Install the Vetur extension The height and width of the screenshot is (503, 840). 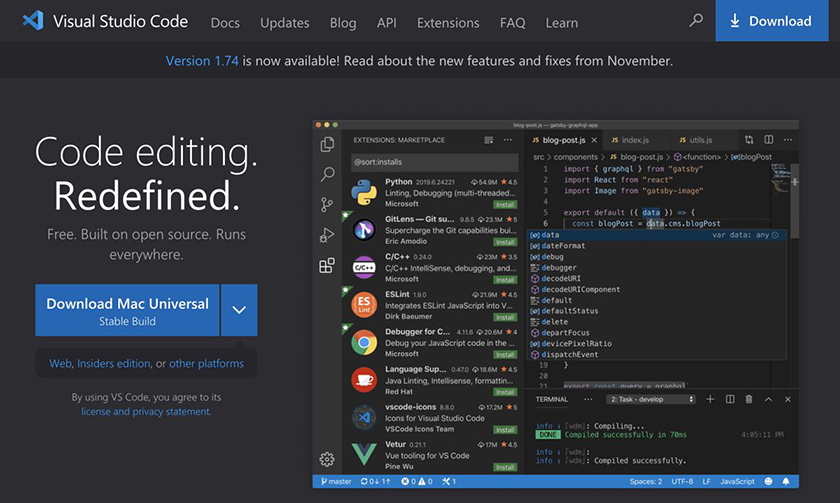pos(505,467)
